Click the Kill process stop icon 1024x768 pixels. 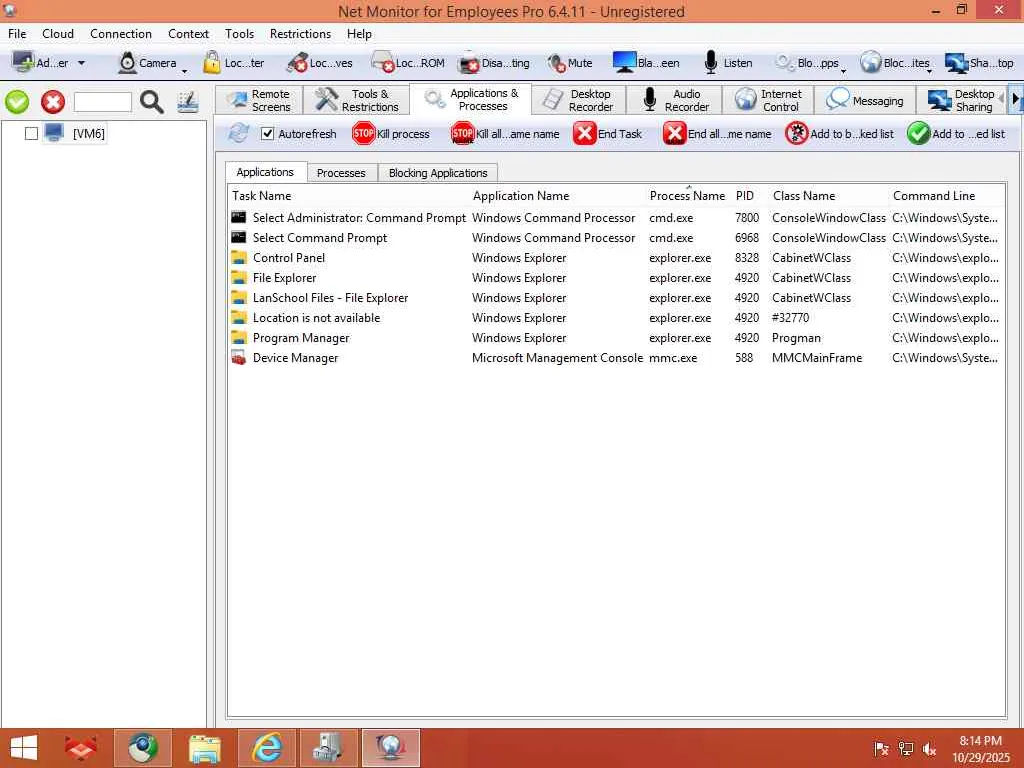363,133
